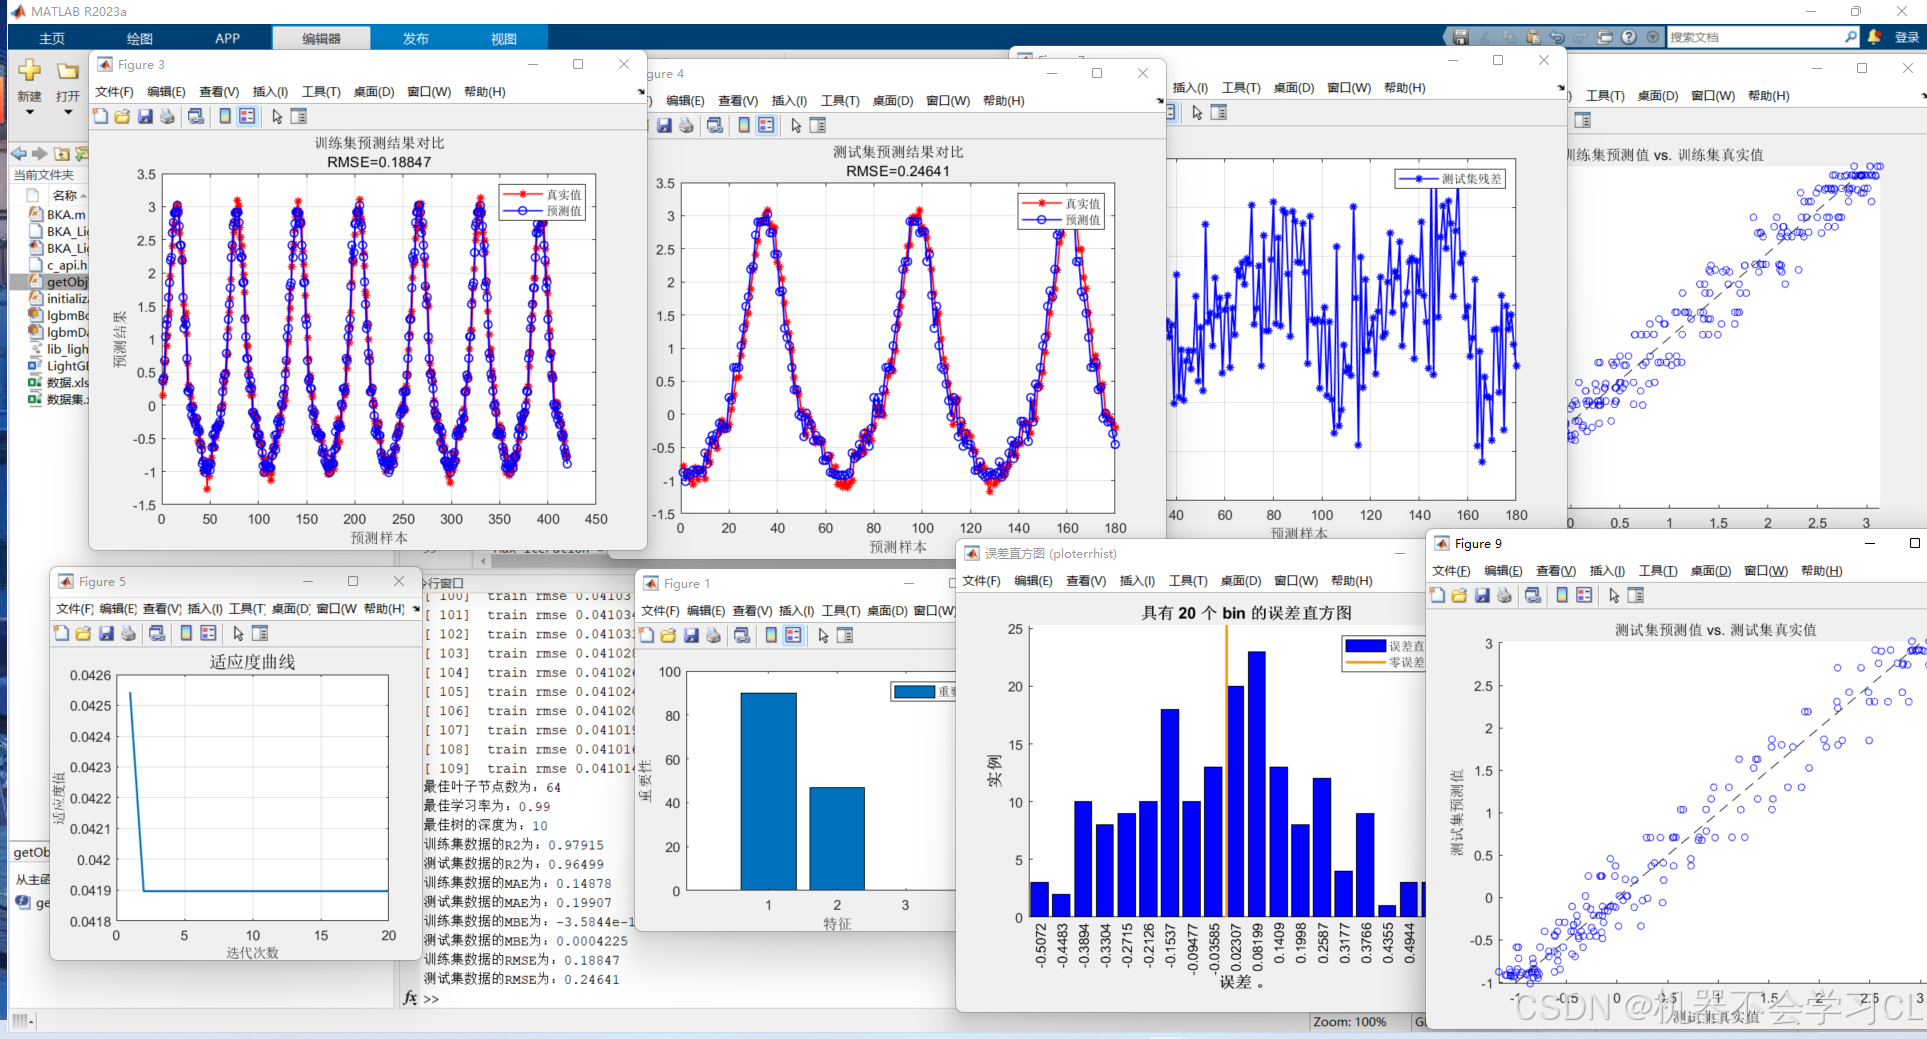Switch to 发布 tab in MATLAB
The height and width of the screenshot is (1039, 1927).
tap(416, 38)
